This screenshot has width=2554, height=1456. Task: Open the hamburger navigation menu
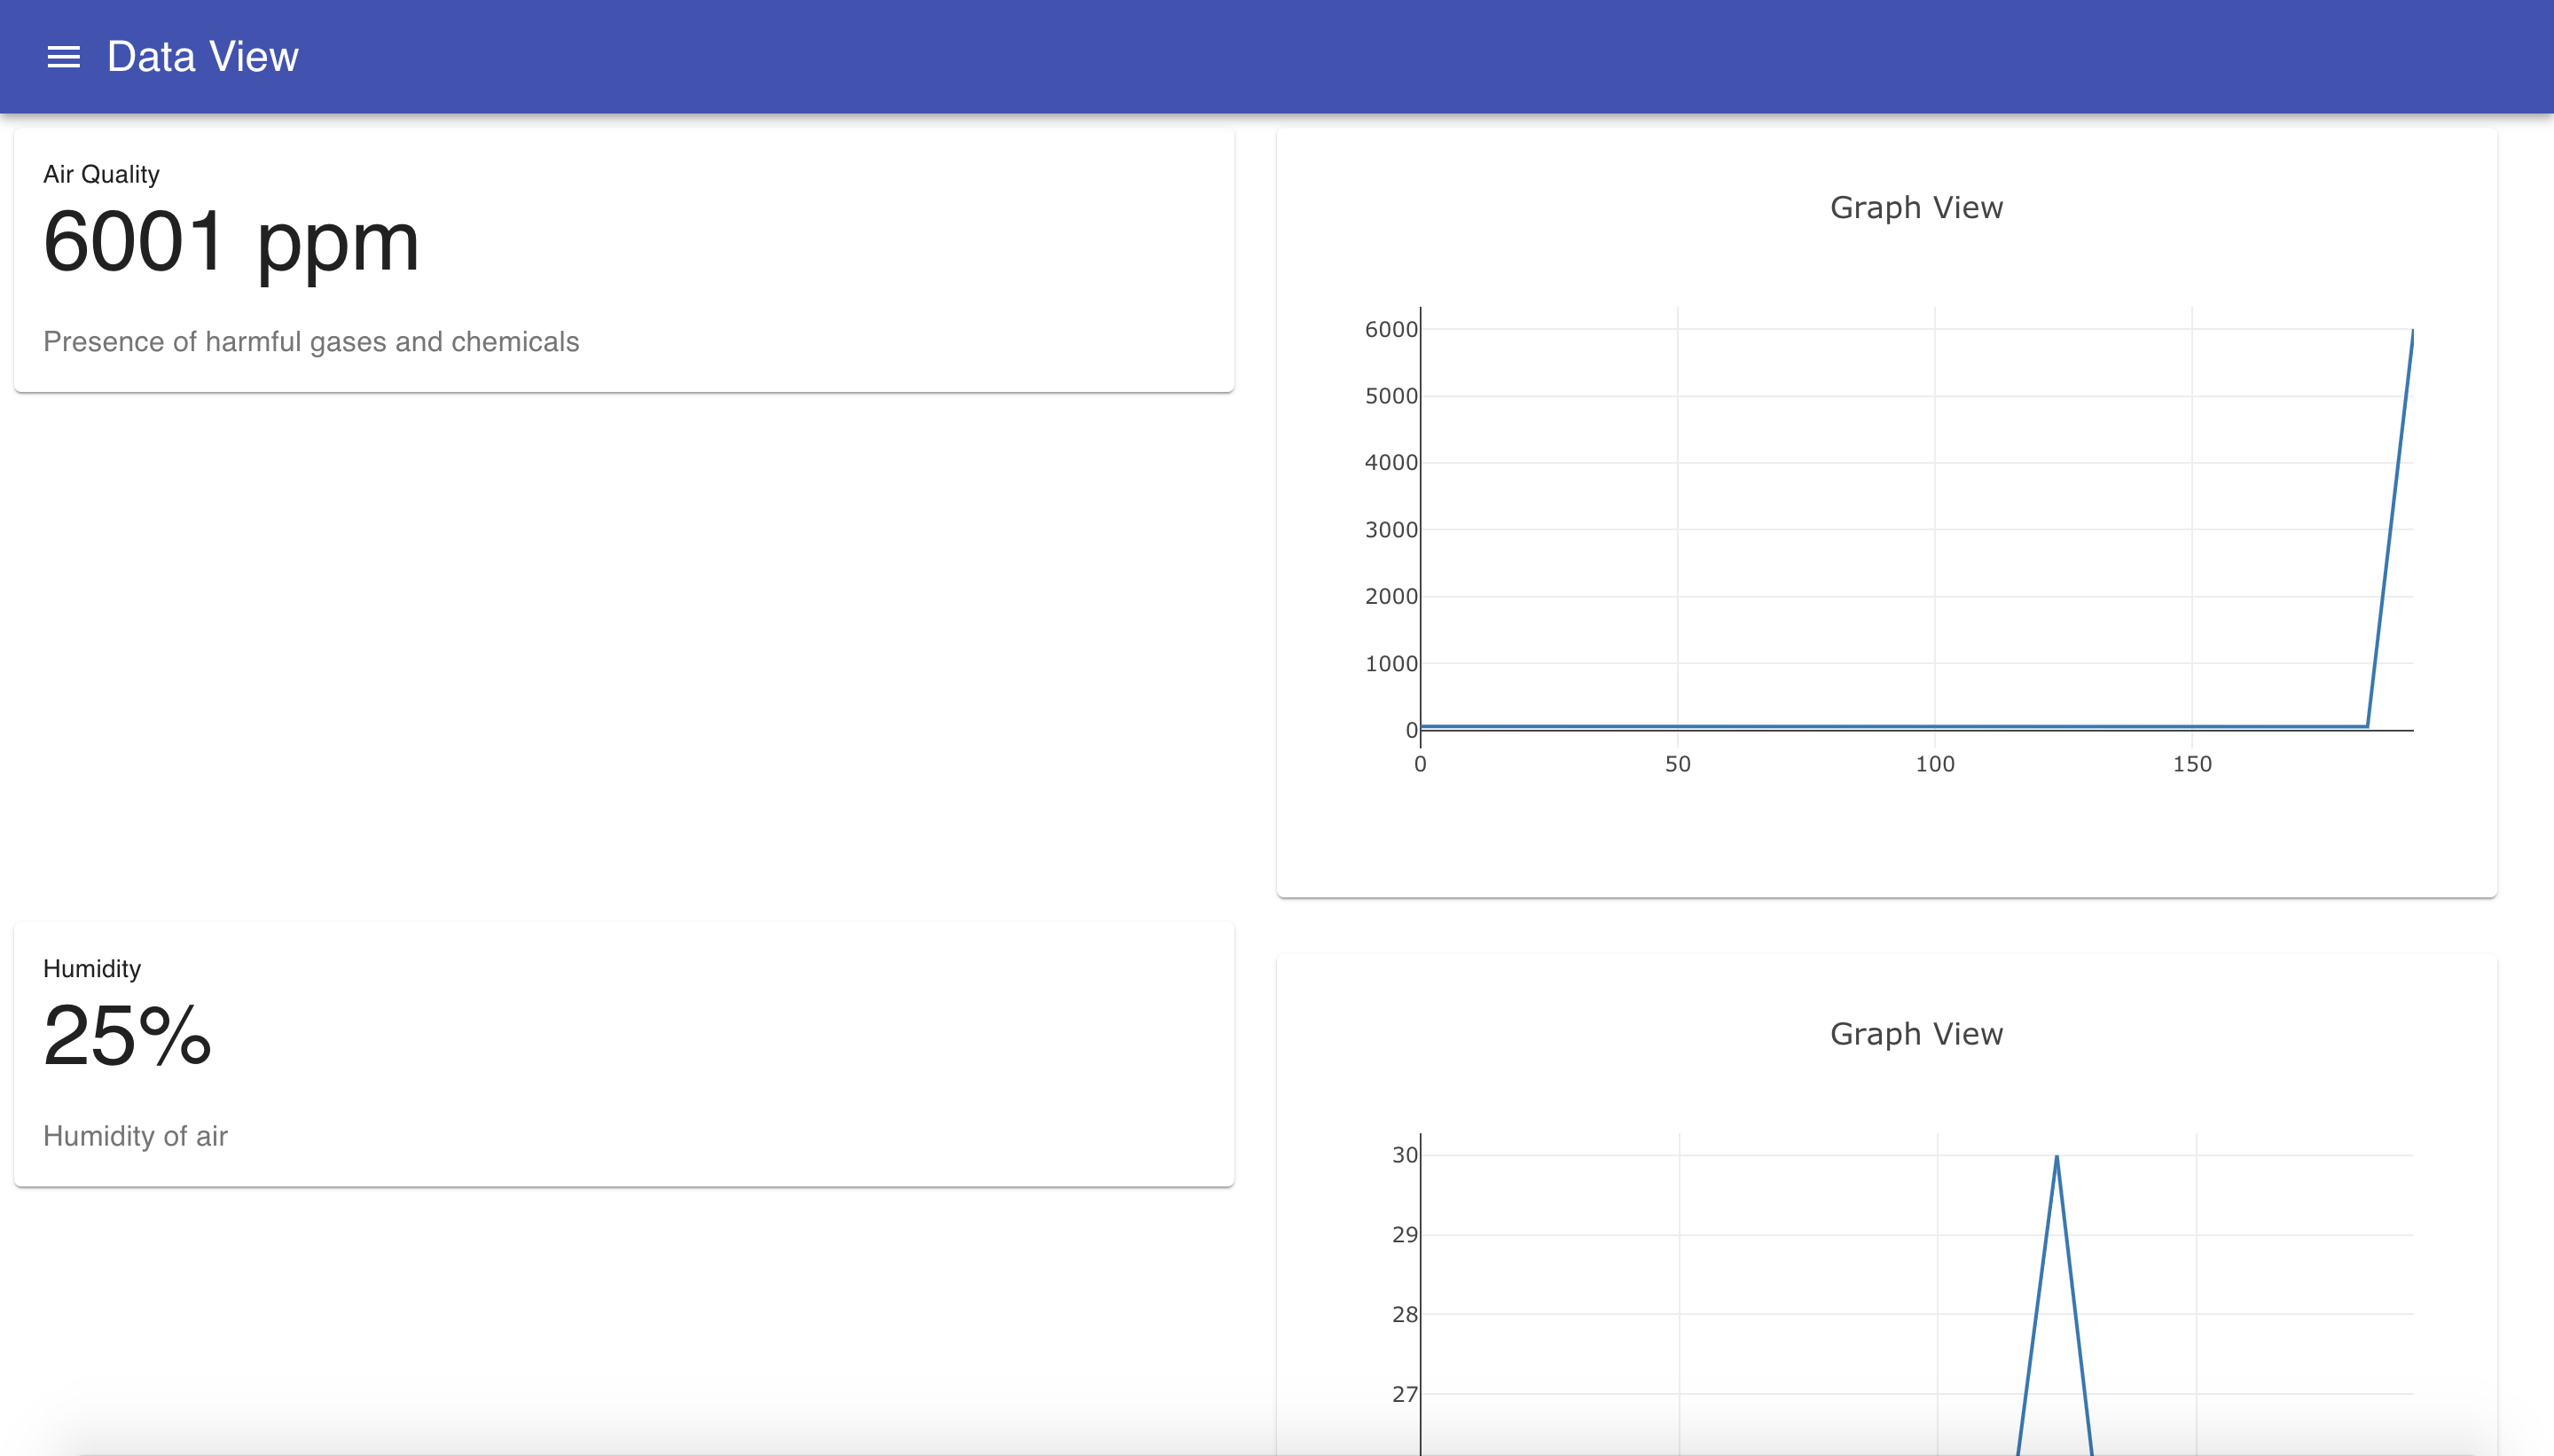63,57
